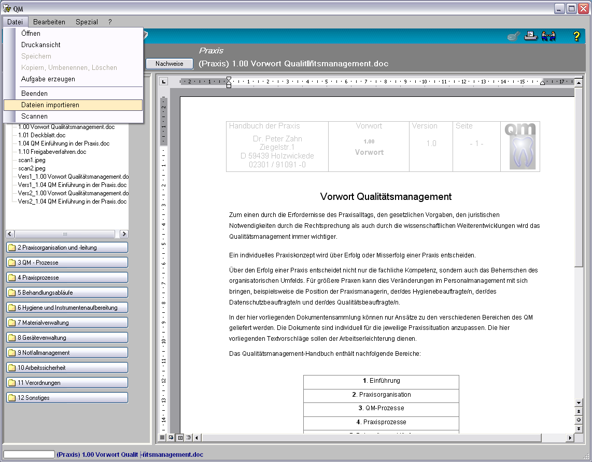Image resolution: width=592 pixels, height=462 pixels.
Task: Click the document horizontal scrollbar thumb
Action: (371, 437)
